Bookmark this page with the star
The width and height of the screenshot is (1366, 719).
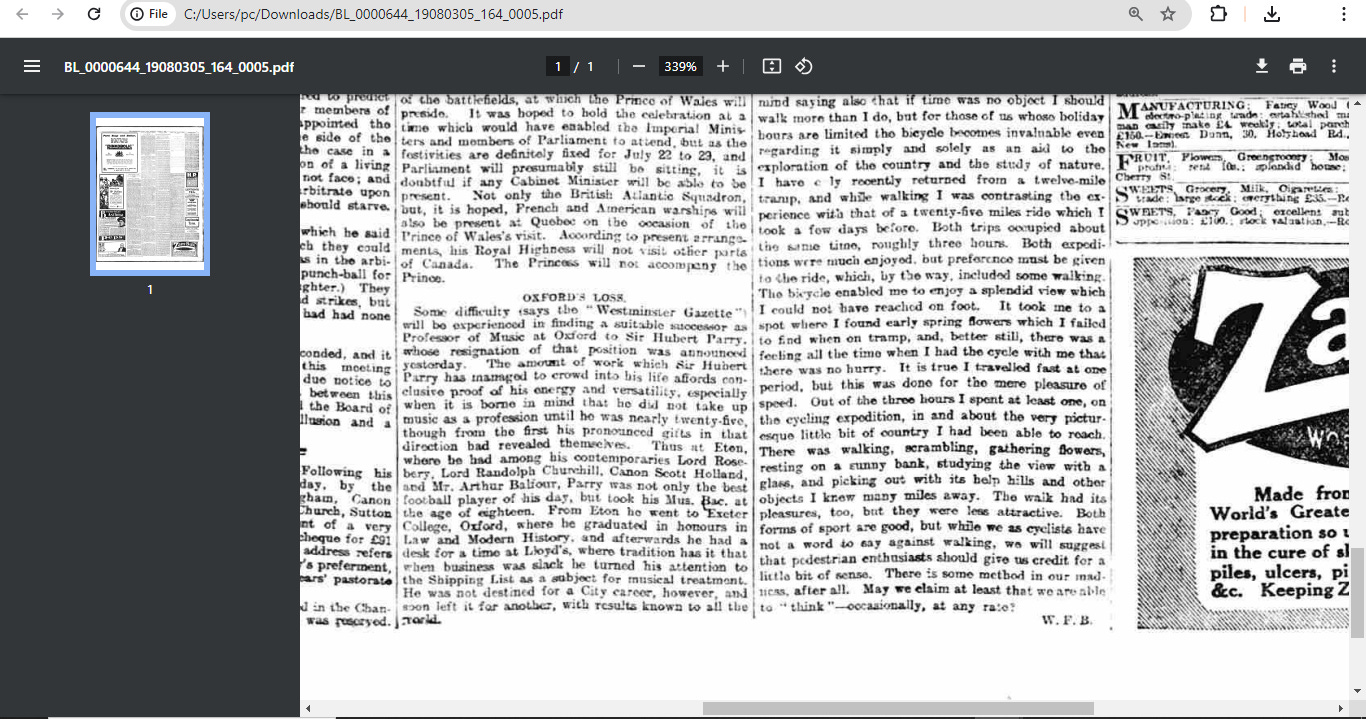(1168, 14)
